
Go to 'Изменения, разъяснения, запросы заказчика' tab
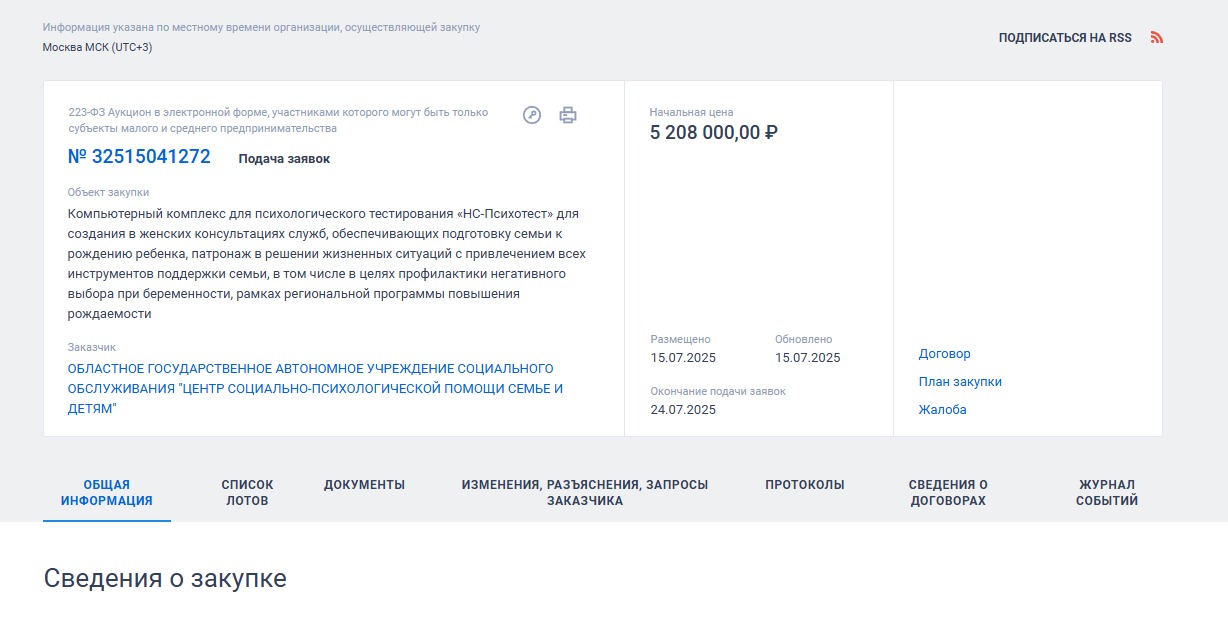(x=584, y=493)
